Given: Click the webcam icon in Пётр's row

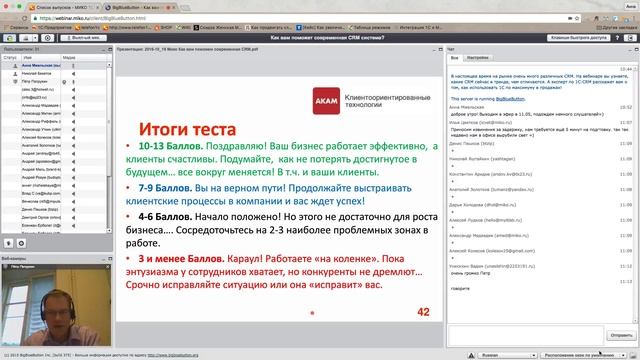Looking at the screenshot, I should 64,82.
